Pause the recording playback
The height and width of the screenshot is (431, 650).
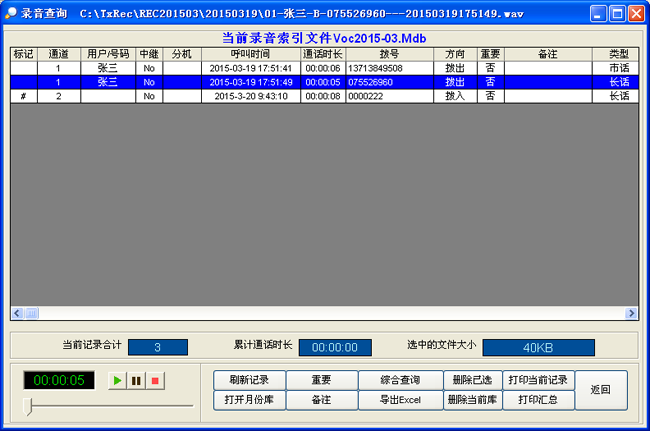136,381
